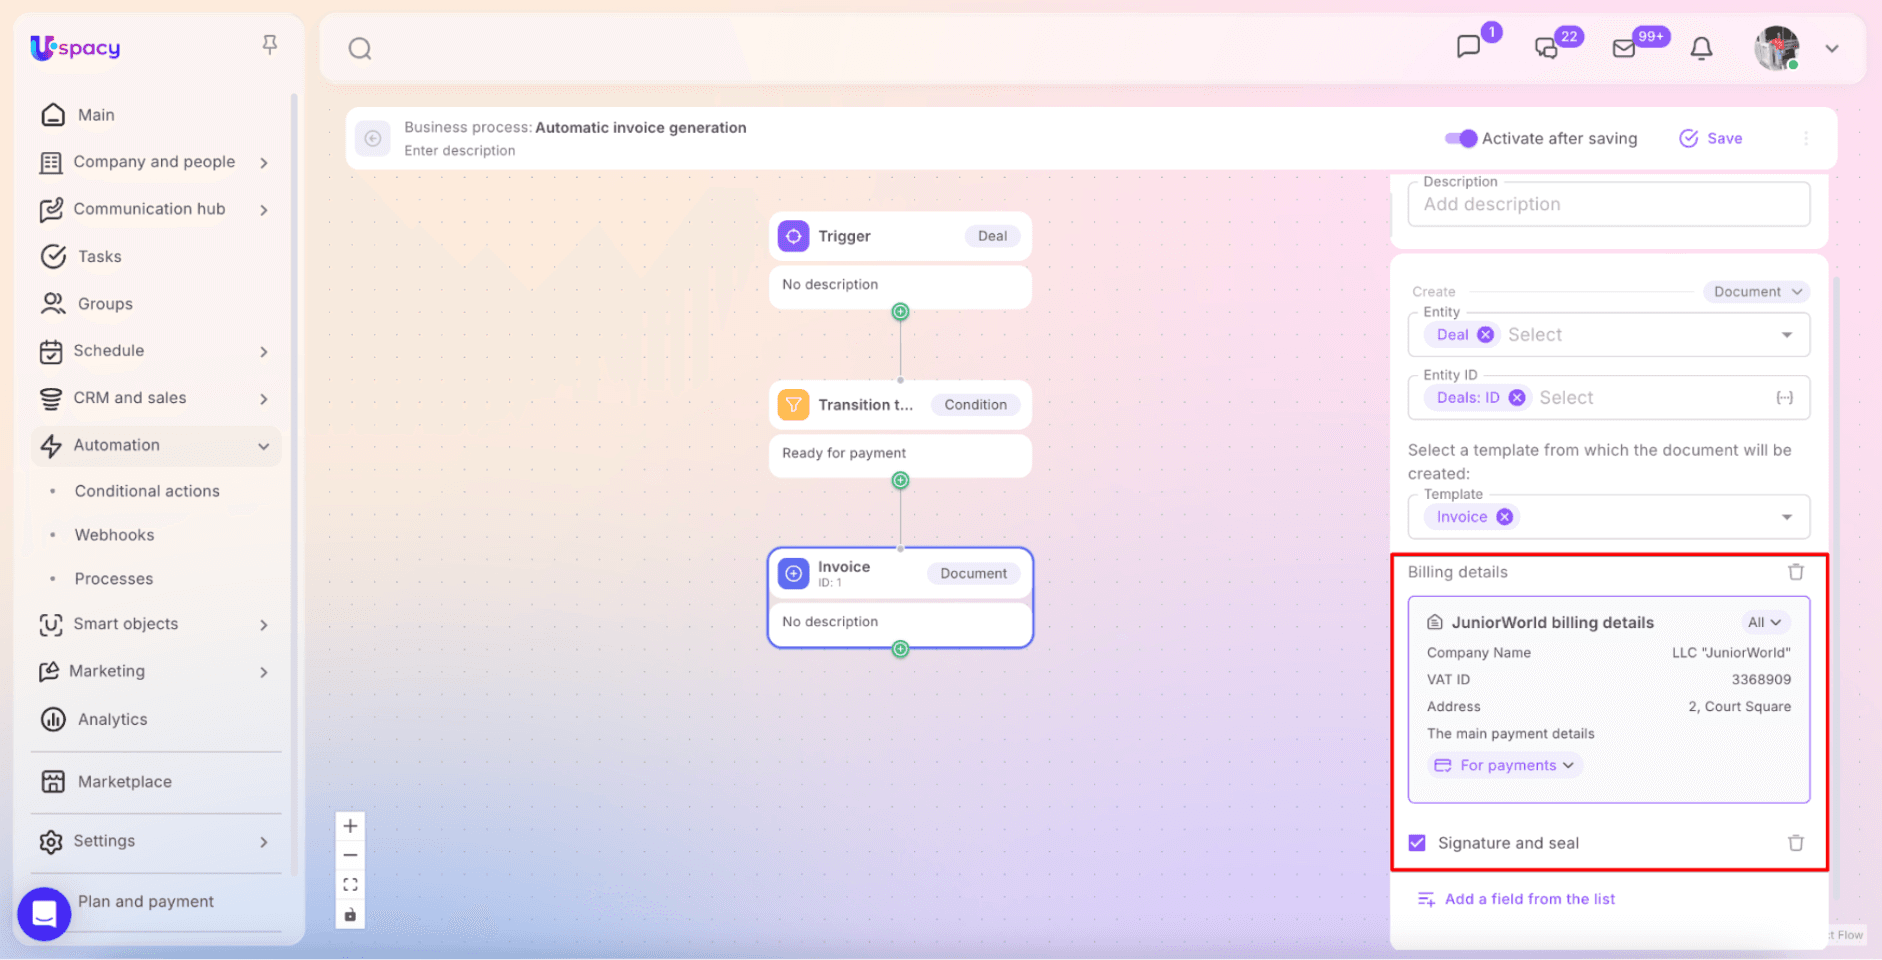Delete the Signature and seal field
1882x960 pixels.
[x=1796, y=843]
